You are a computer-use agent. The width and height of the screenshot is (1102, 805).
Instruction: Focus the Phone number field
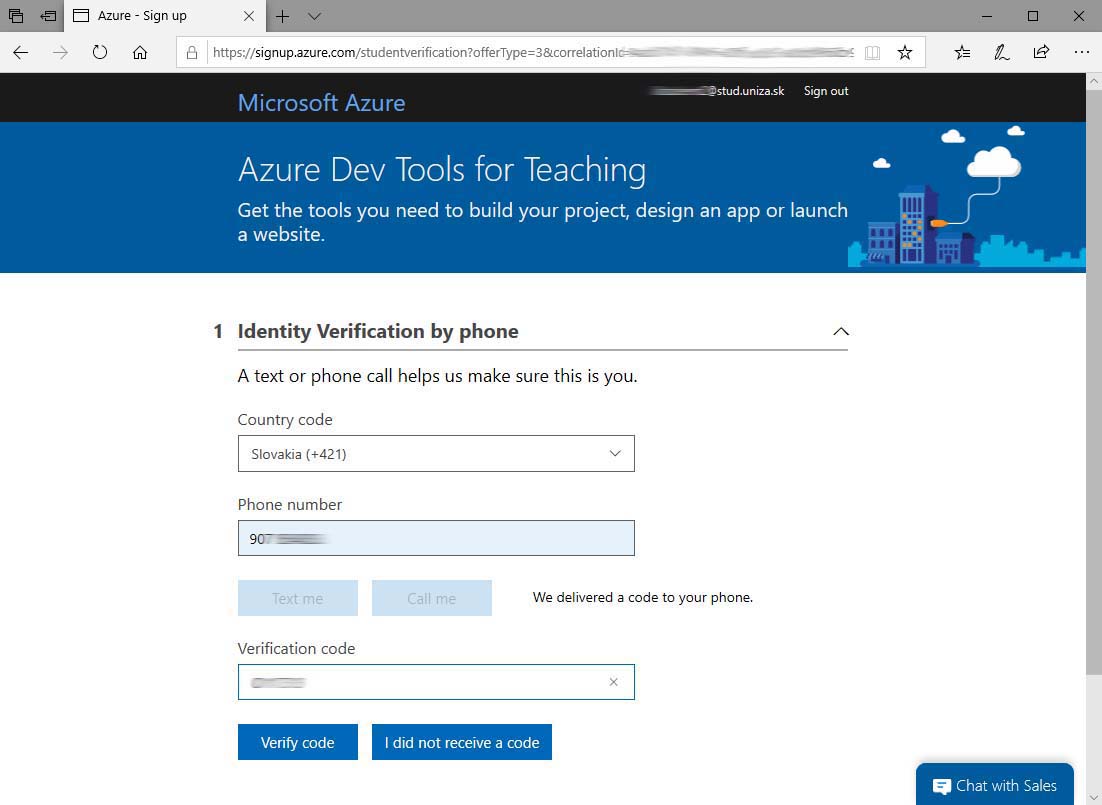[436, 538]
